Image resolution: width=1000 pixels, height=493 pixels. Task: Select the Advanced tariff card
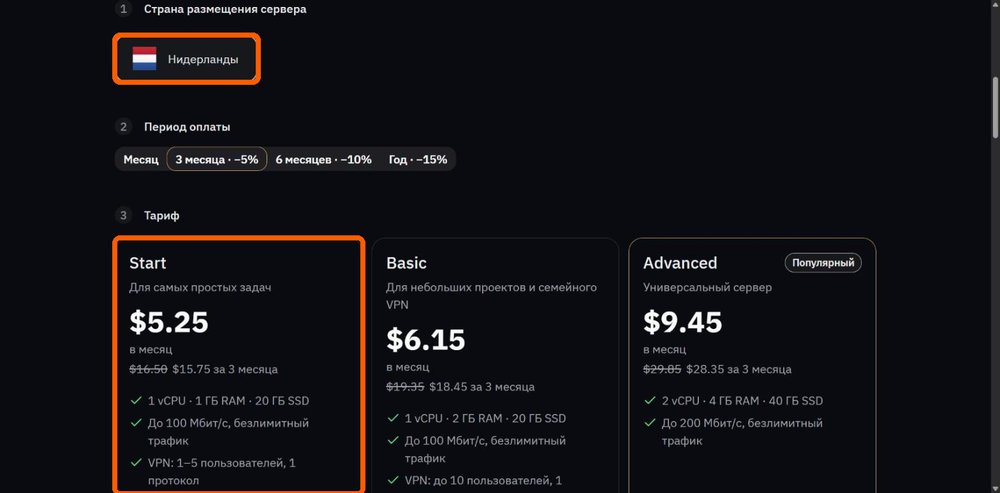coord(753,365)
